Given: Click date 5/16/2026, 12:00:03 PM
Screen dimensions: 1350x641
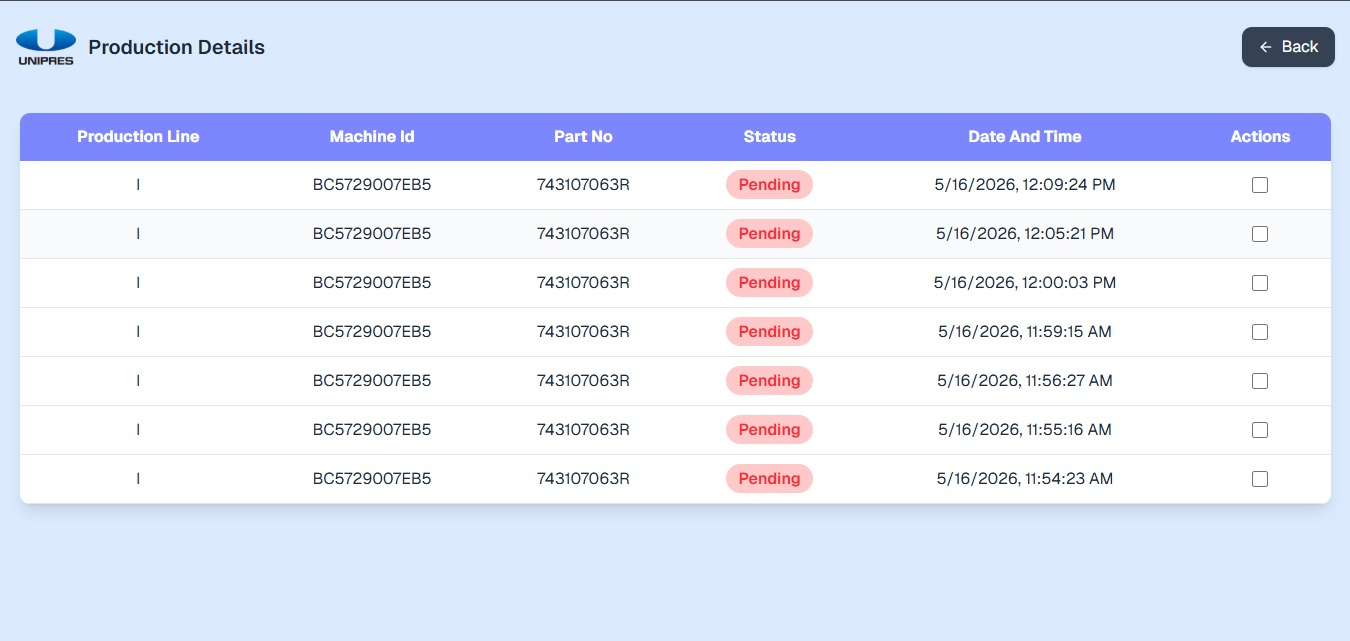Looking at the screenshot, I should coord(1025,283).
